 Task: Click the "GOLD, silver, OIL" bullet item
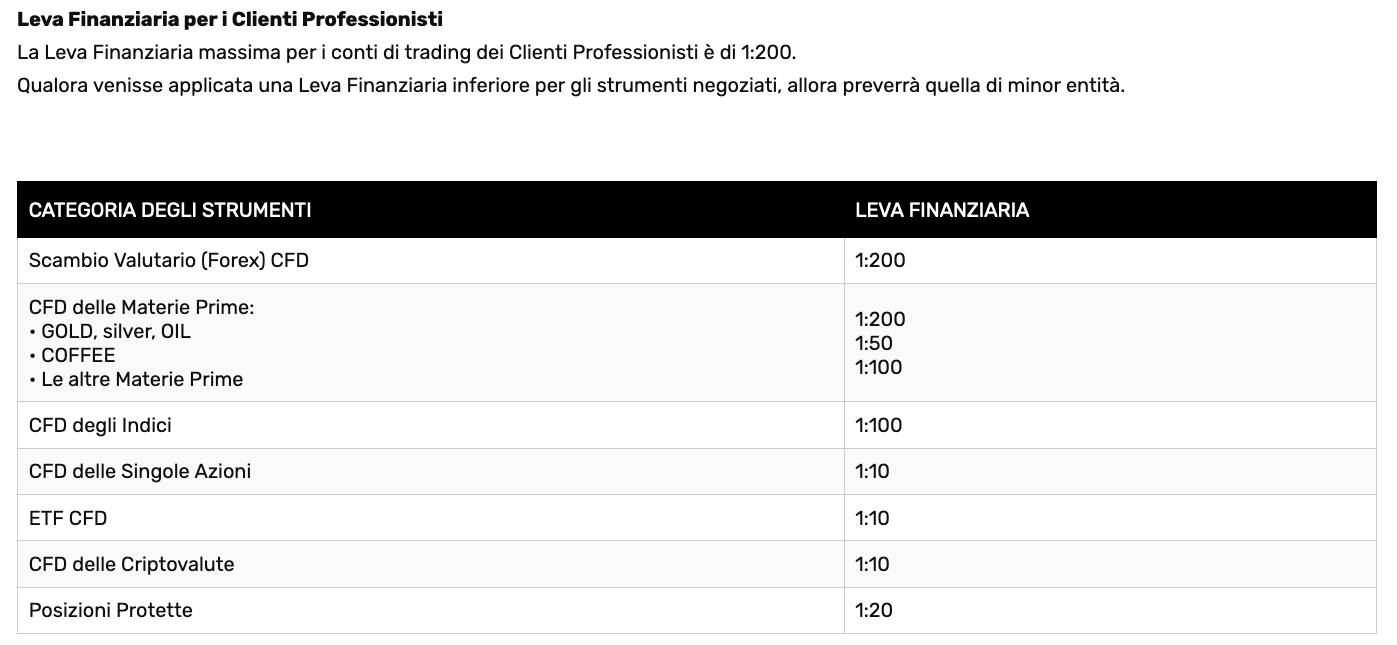tap(116, 331)
